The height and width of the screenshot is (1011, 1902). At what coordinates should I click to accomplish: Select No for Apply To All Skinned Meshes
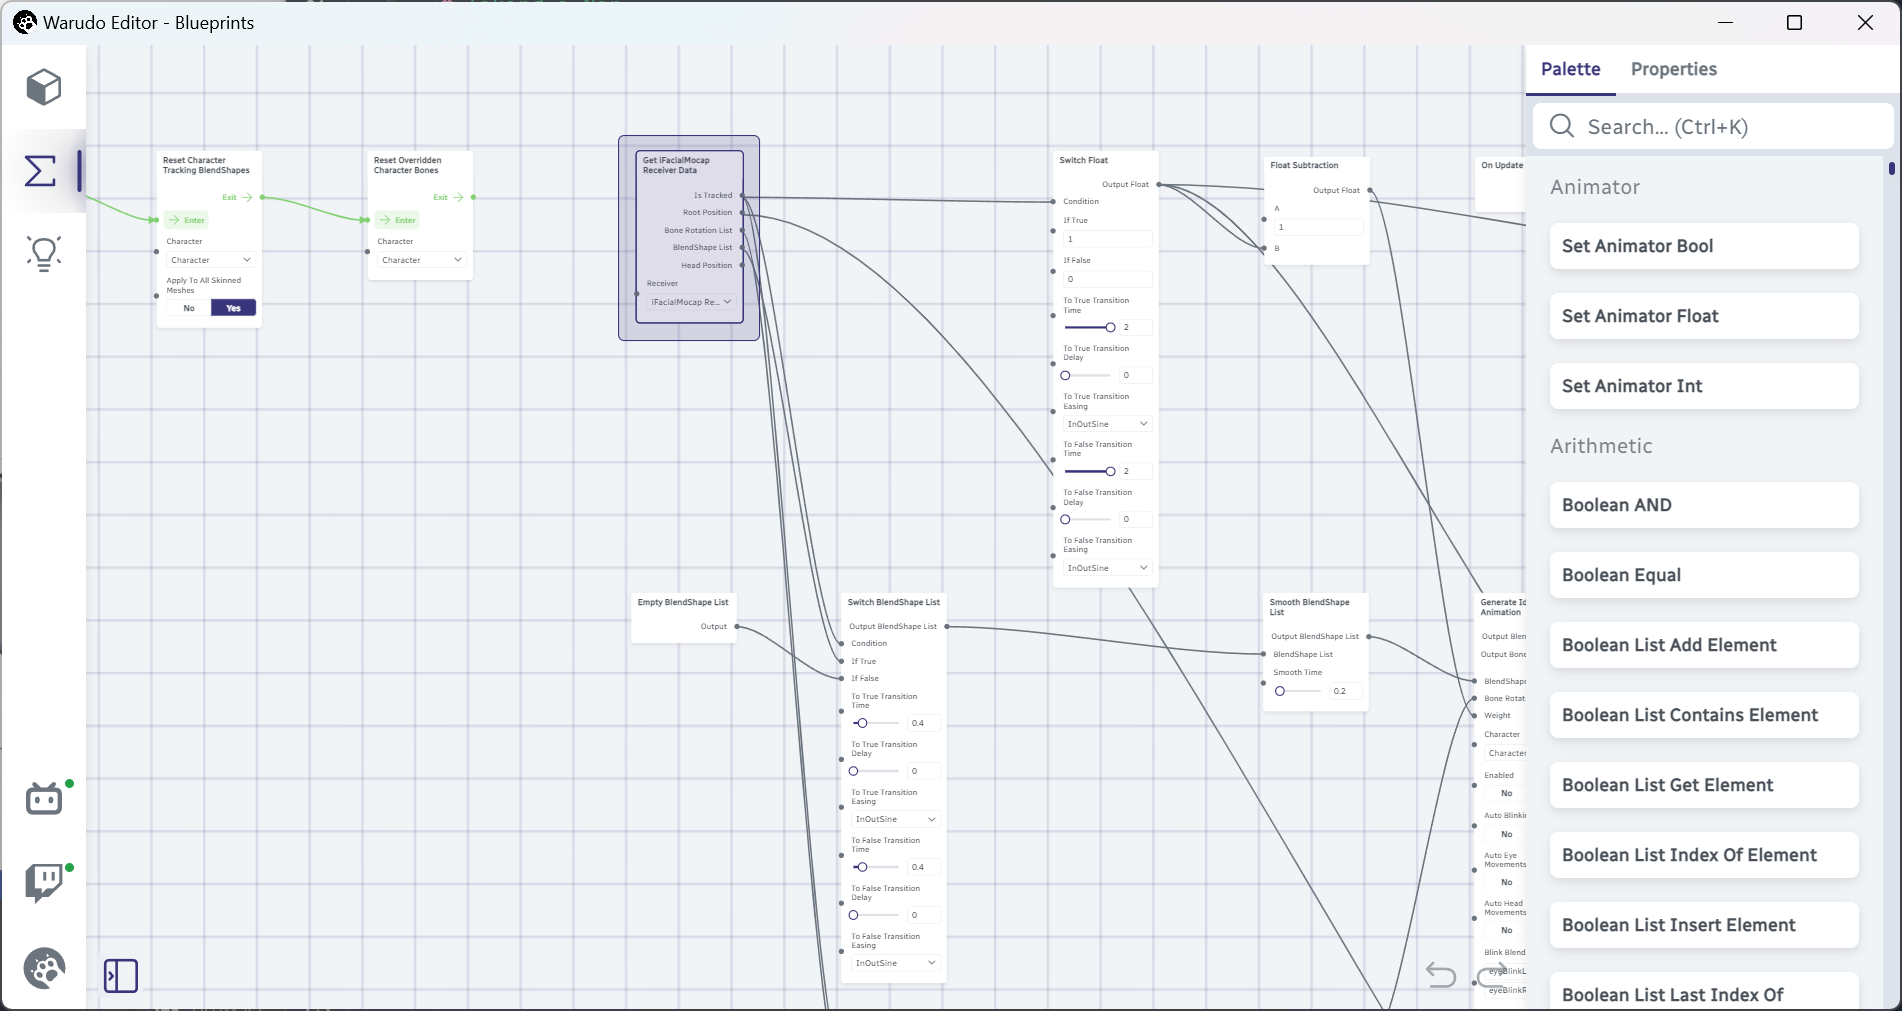tap(189, 308)
